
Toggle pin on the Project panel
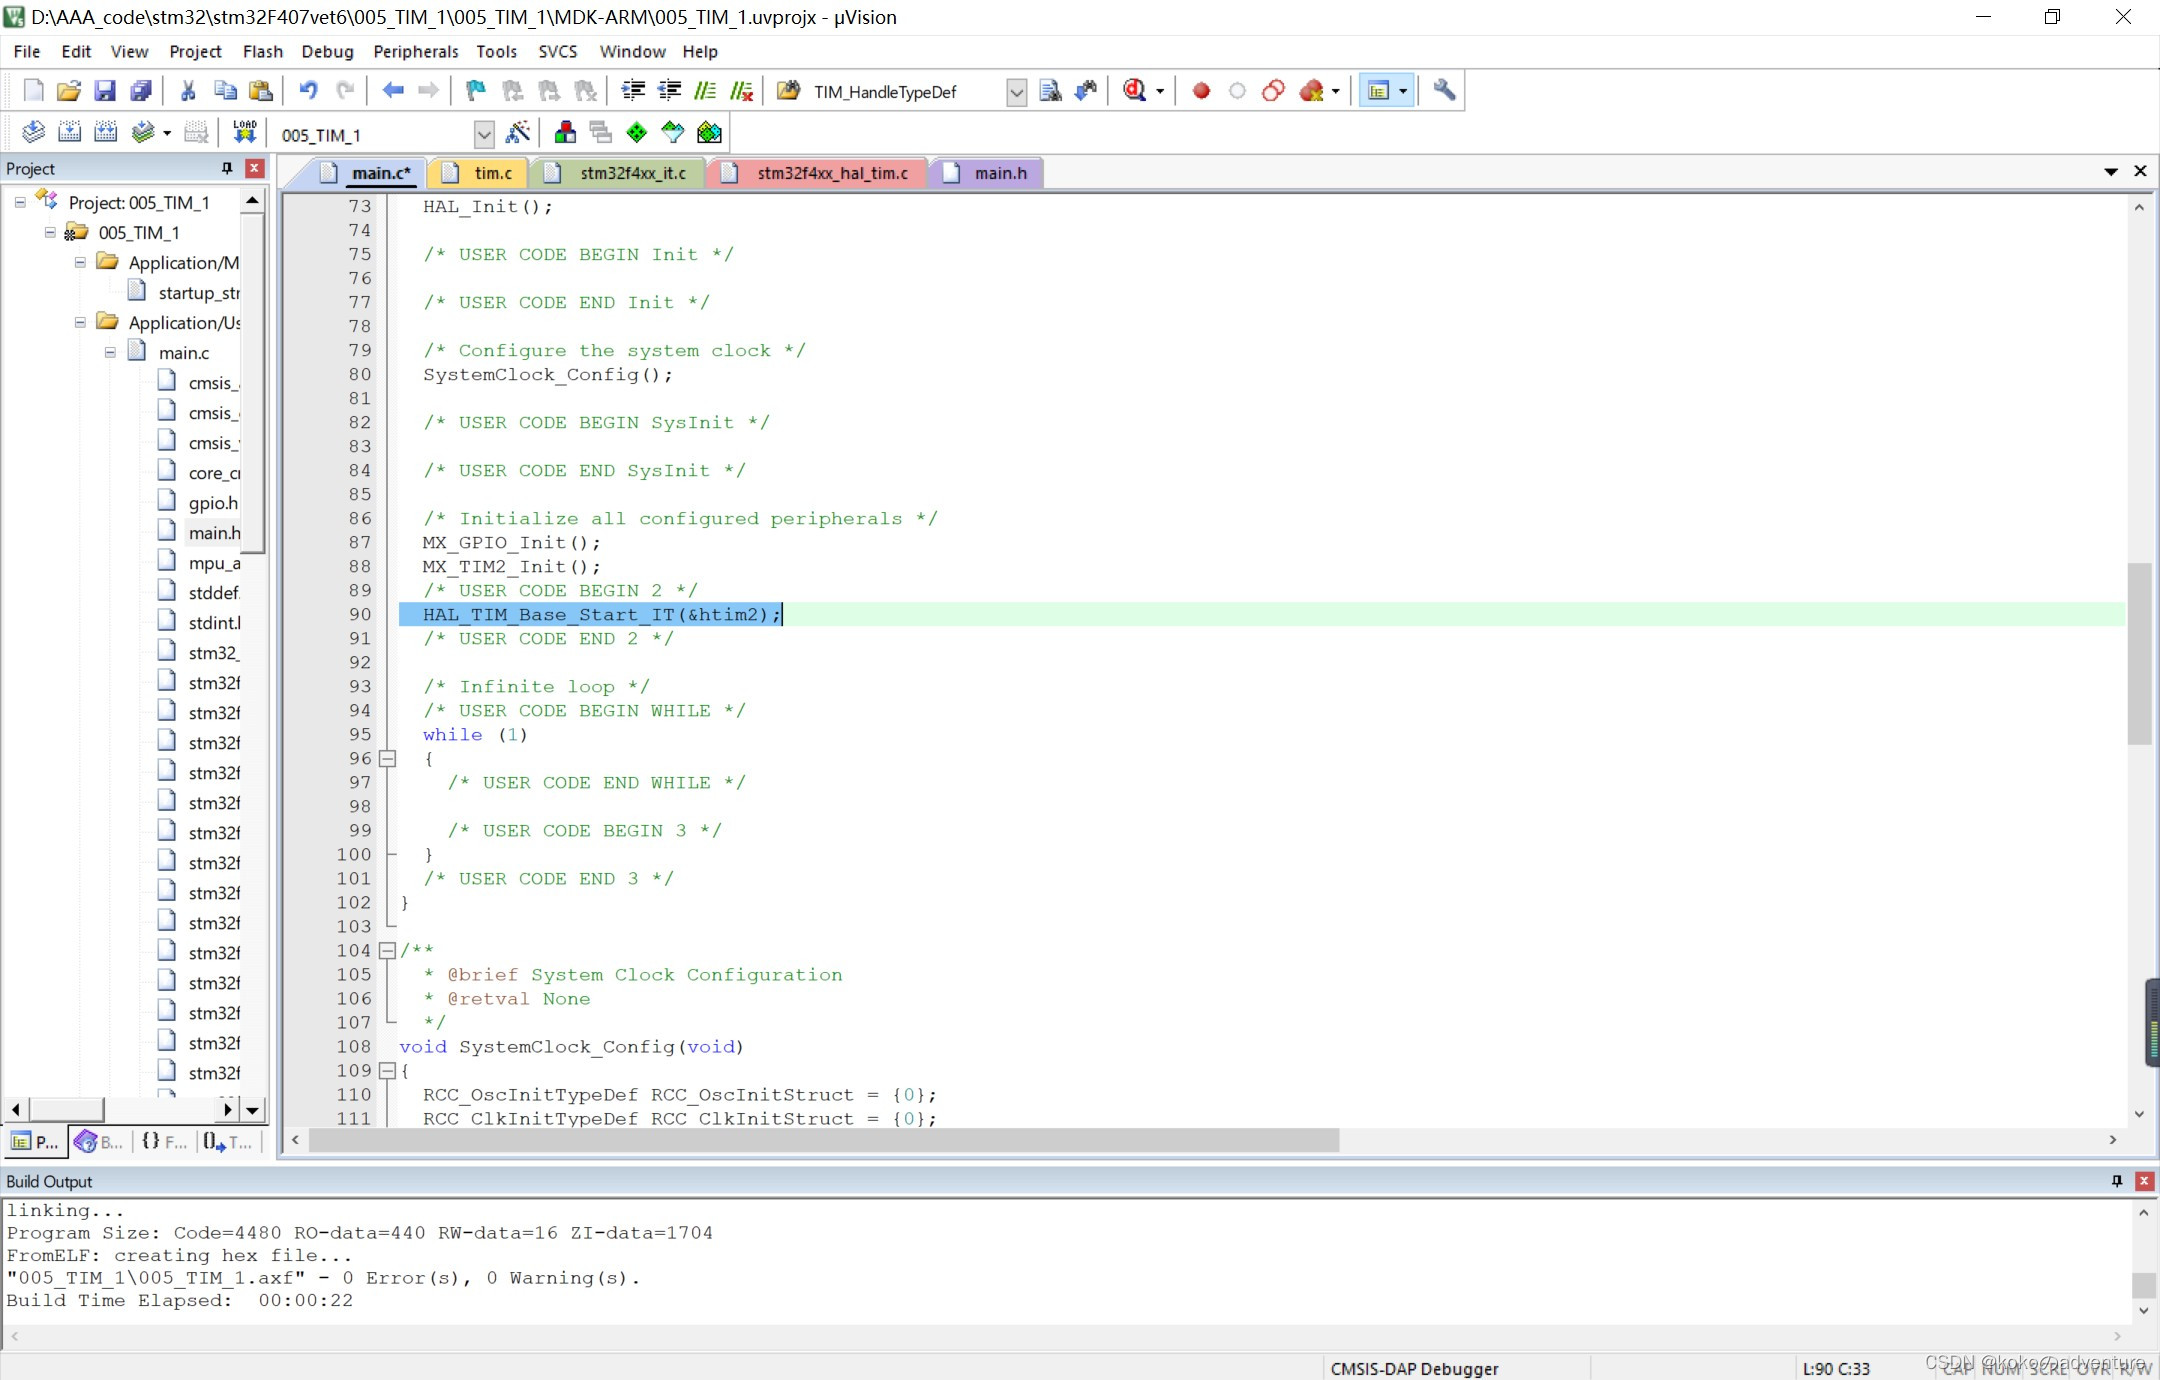point(227,168)
